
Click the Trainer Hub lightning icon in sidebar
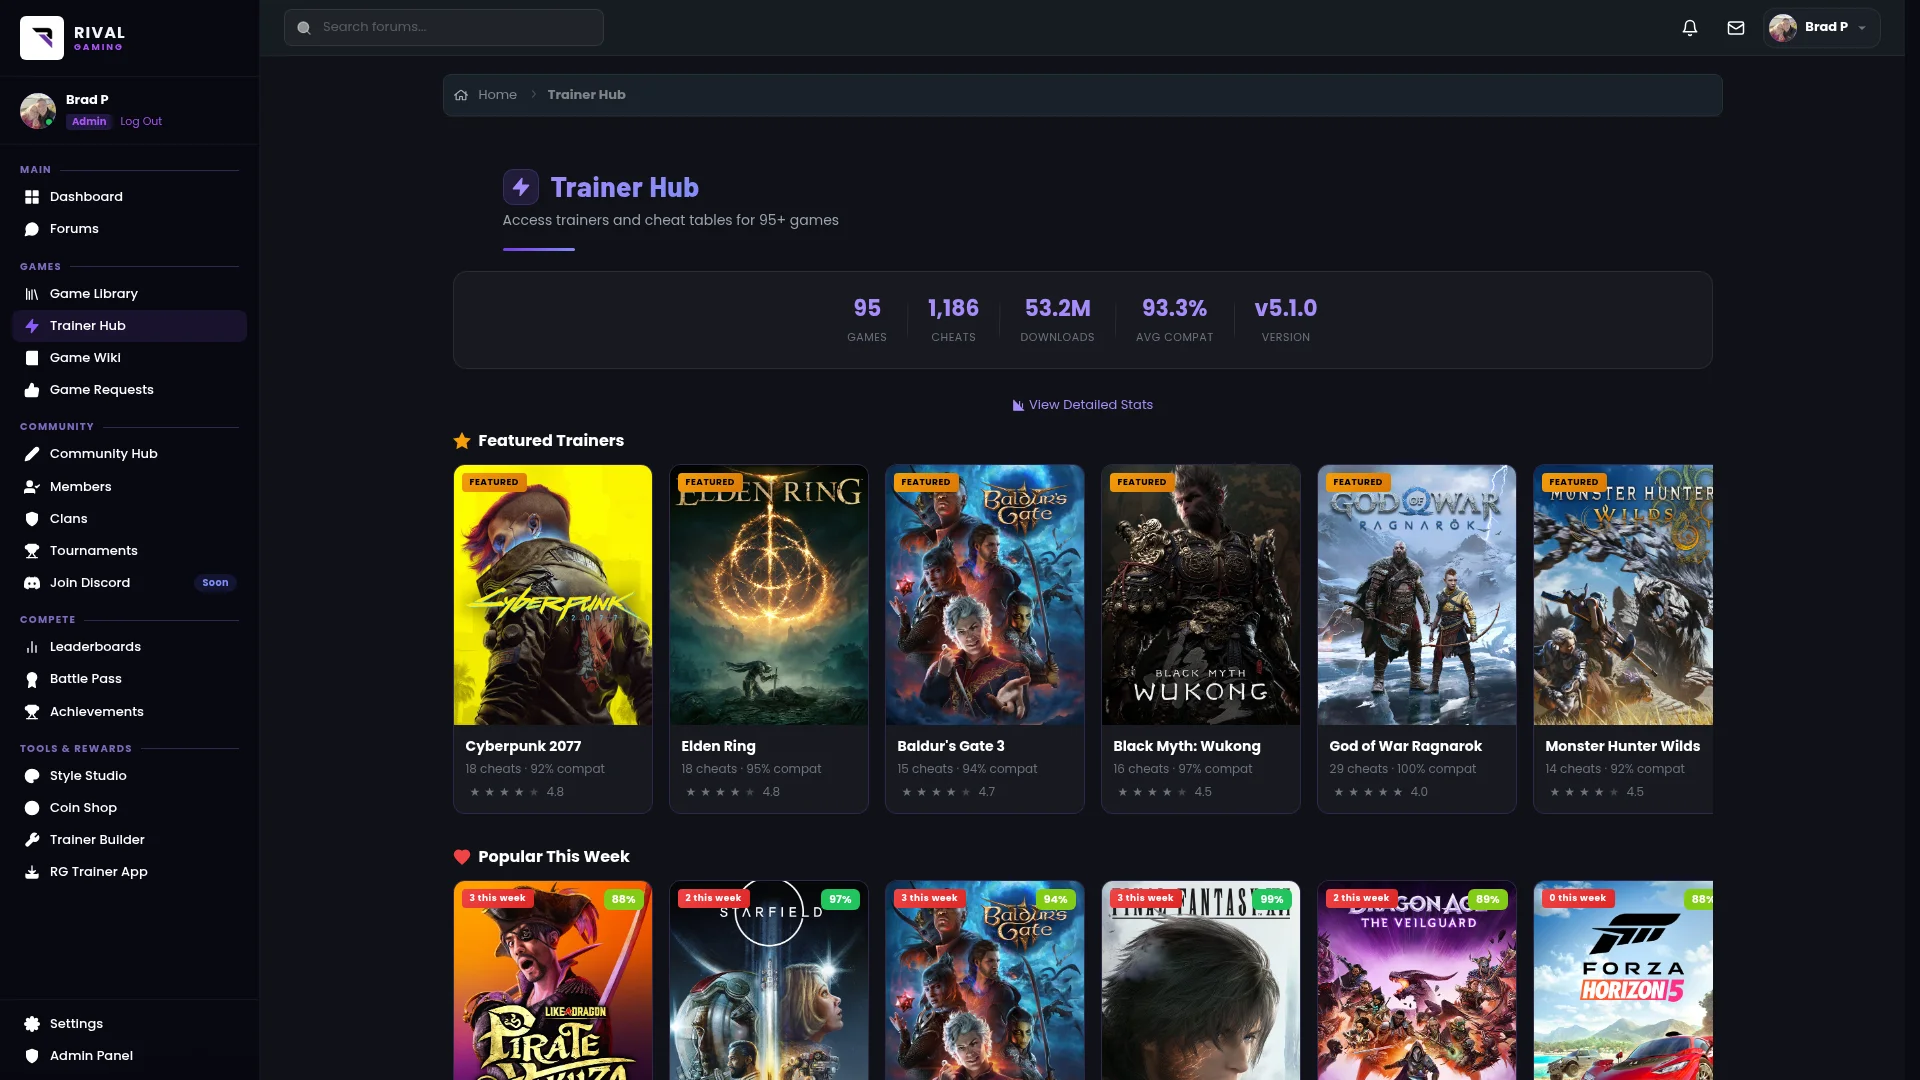coord(32,326)
